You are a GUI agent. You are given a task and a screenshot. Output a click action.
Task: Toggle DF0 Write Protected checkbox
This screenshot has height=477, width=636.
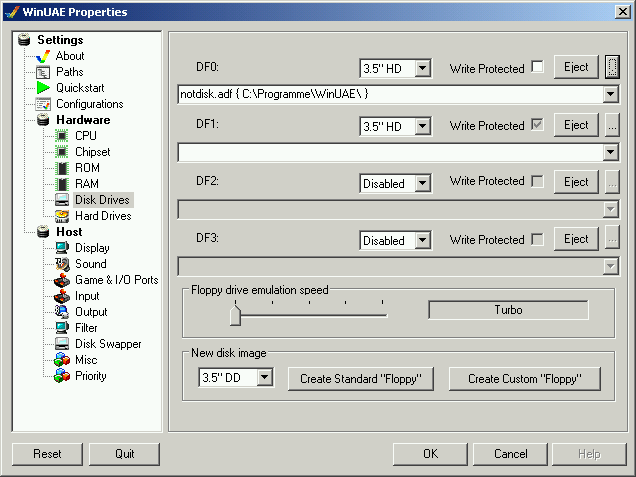(537, 67)
